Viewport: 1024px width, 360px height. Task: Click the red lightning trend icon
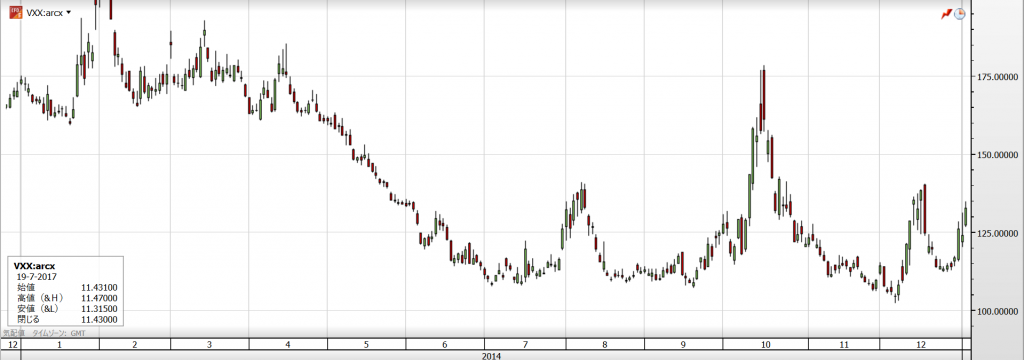[x=946, y=14]
